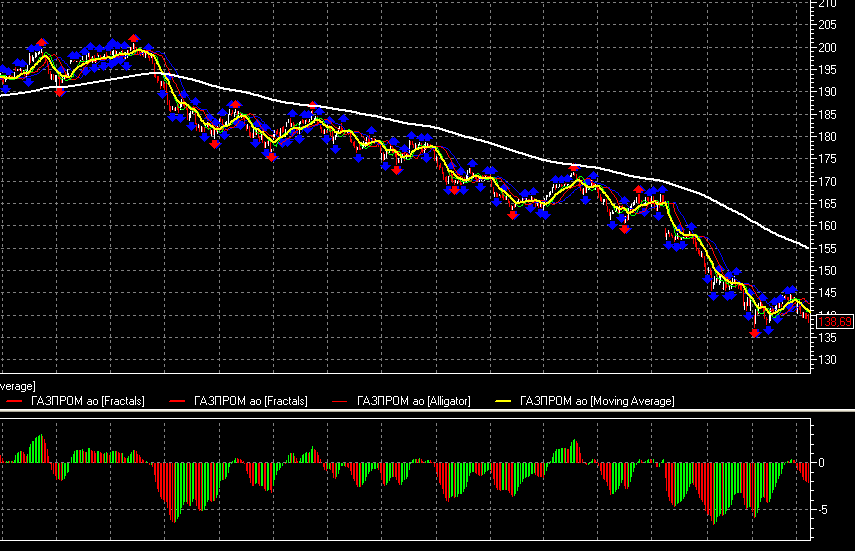The image size is (855, 551).
Task: Click the red Alligator legend line swatch
Action: (340, 402)
